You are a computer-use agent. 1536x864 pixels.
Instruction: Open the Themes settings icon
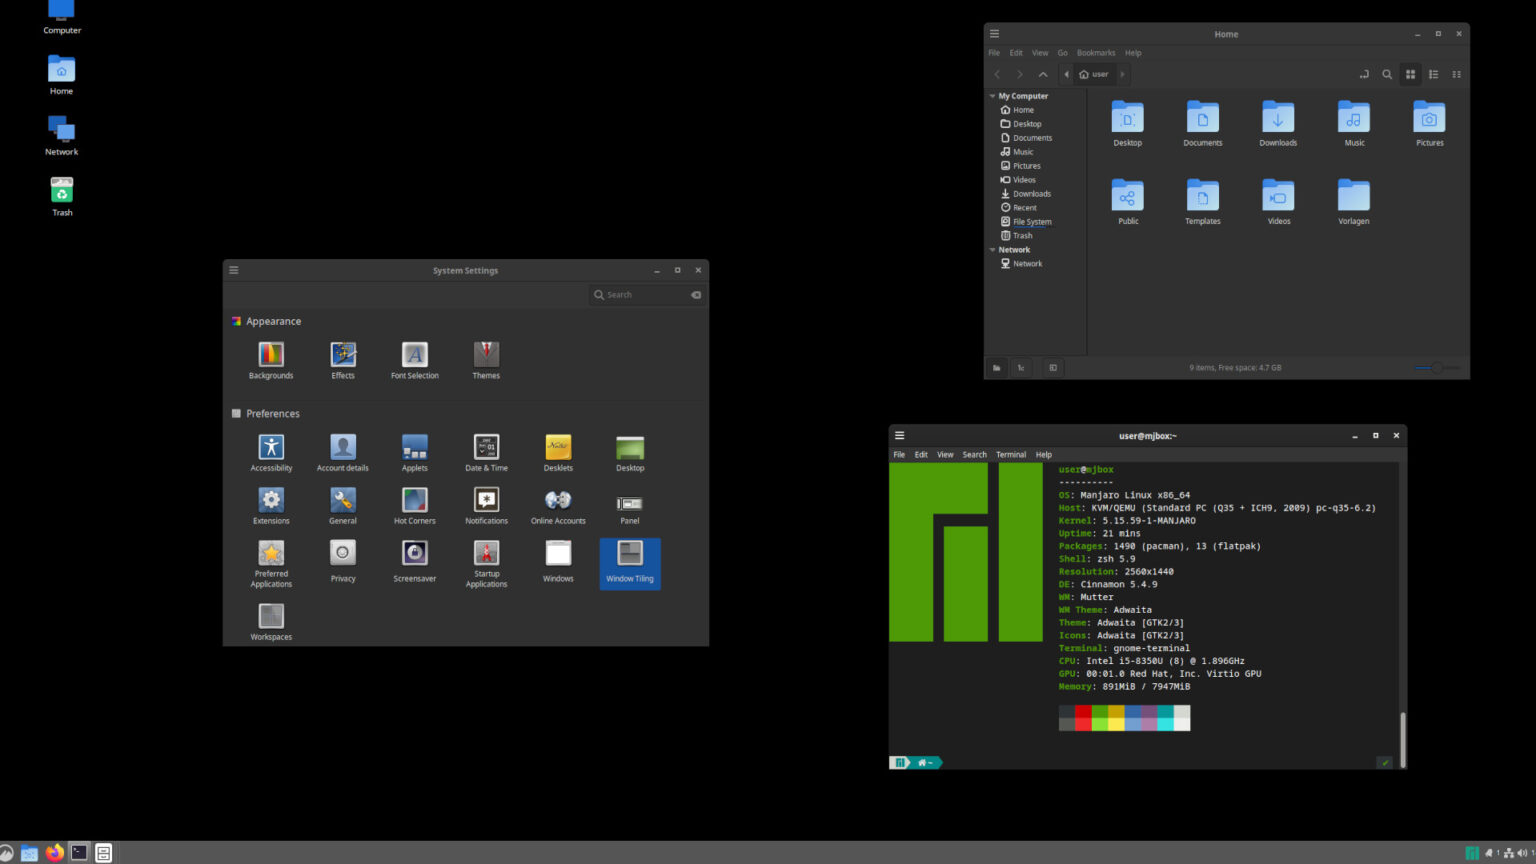coord(486,353)
